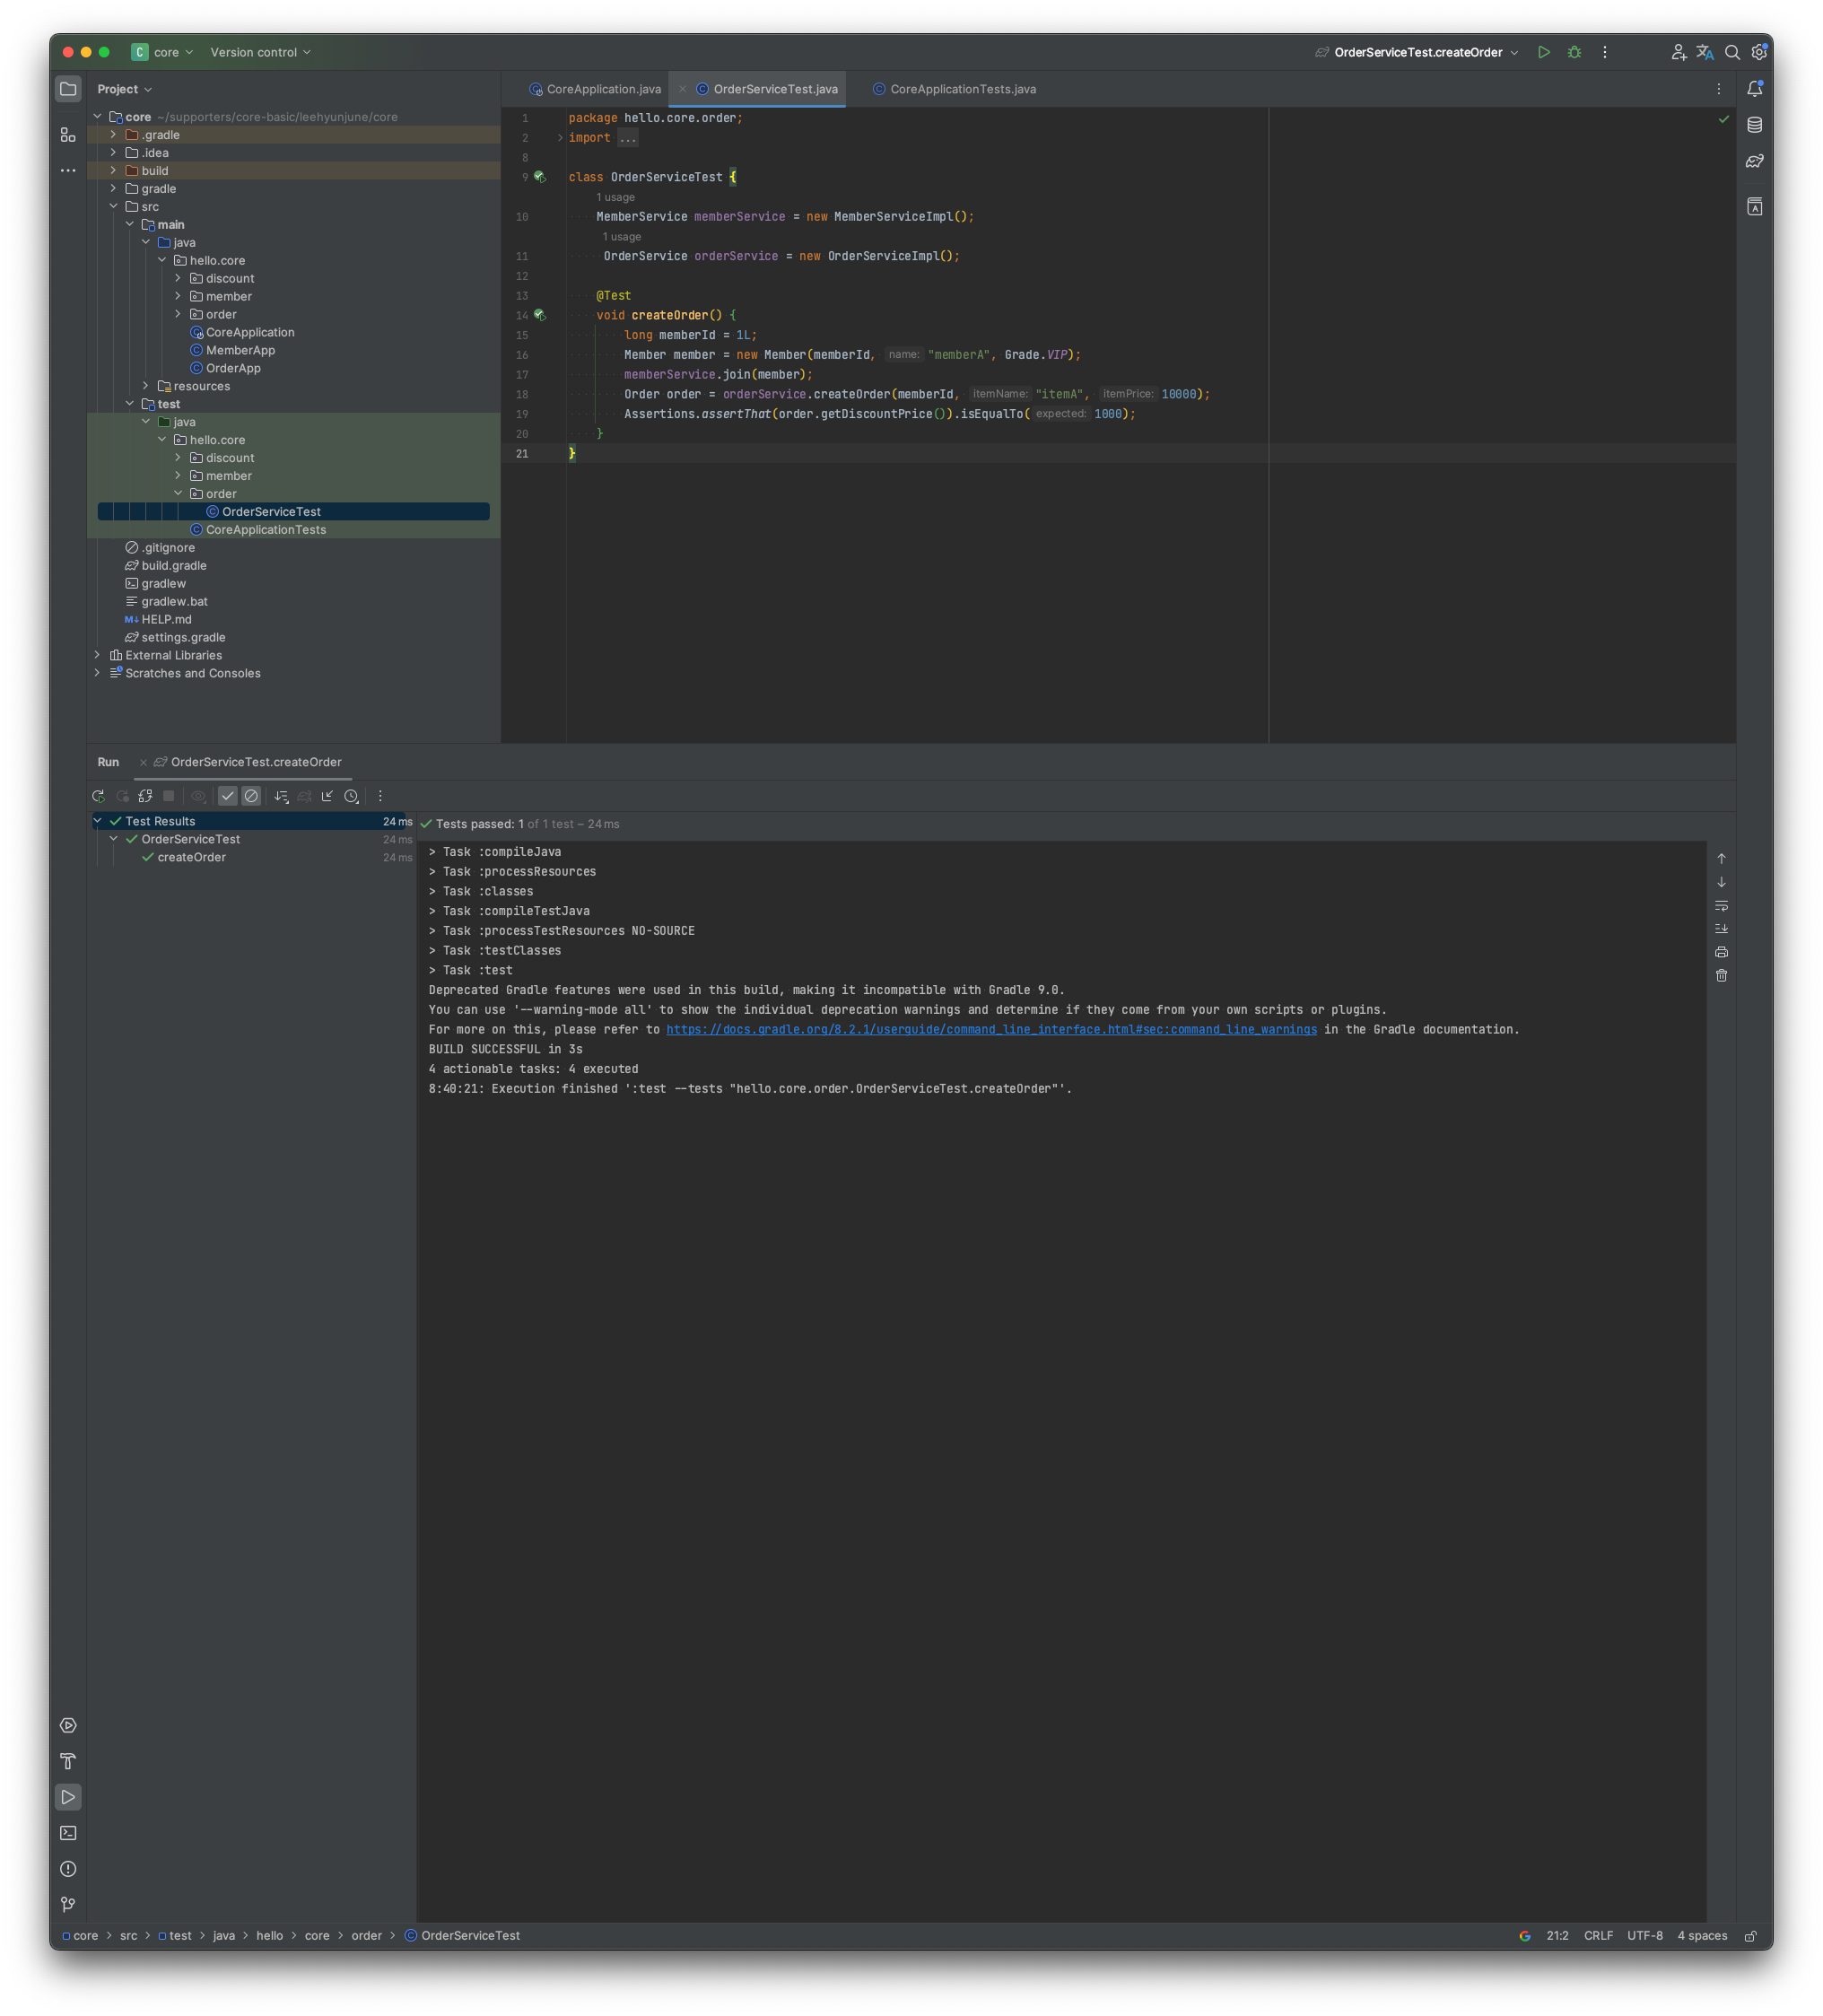Click OrderServiceTest breadcrumb in navigation bar

click(x=462, y=1936)
